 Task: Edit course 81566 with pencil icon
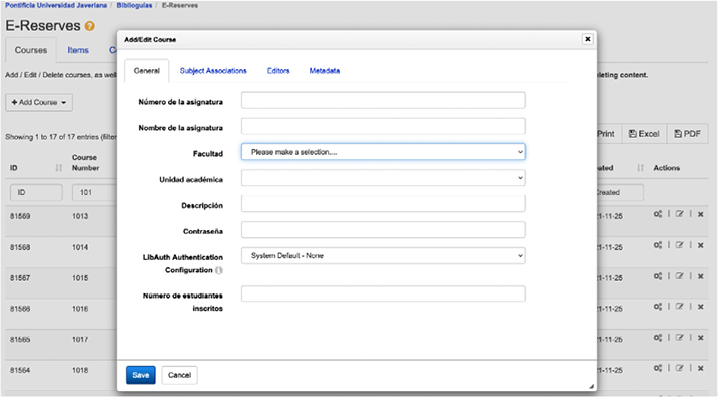pyautogui.click(x=680, y=307)
